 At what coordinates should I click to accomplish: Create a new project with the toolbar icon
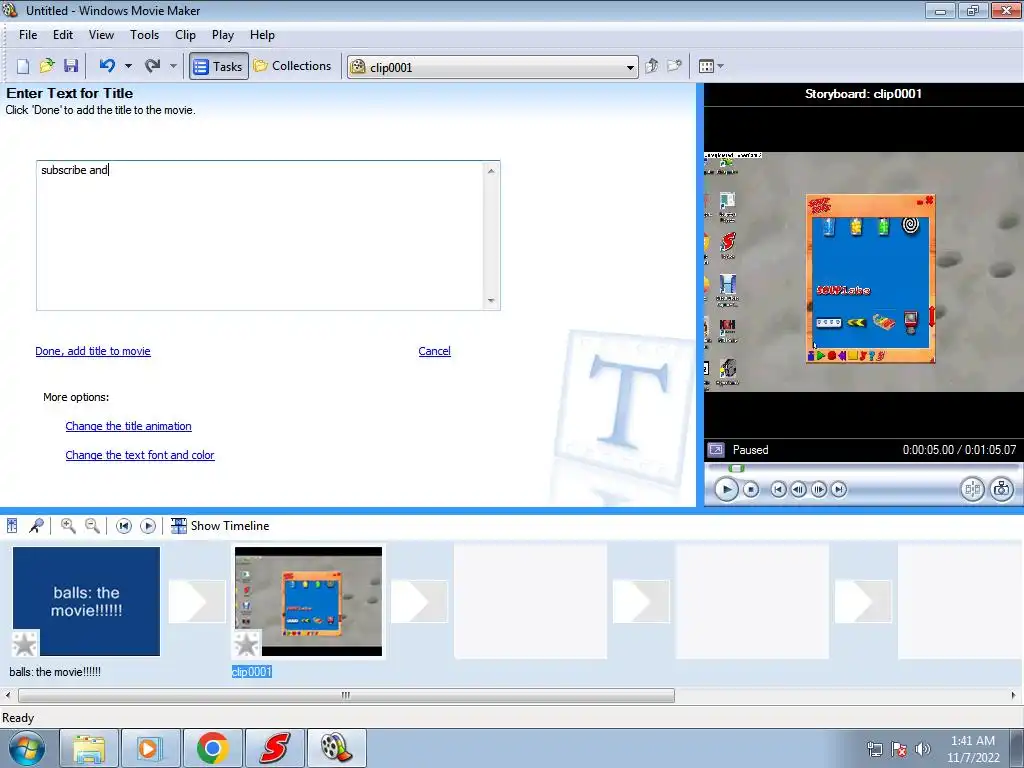[x=23, y=66]
